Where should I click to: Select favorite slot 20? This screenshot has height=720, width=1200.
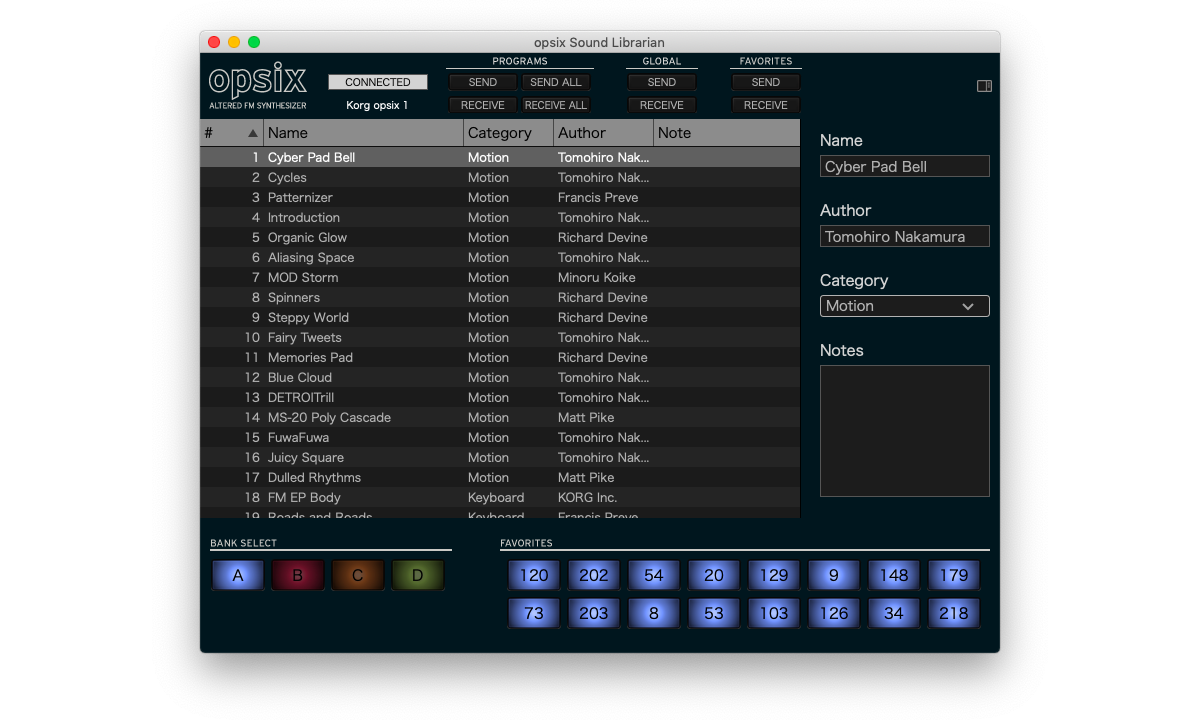pos(714,575)
